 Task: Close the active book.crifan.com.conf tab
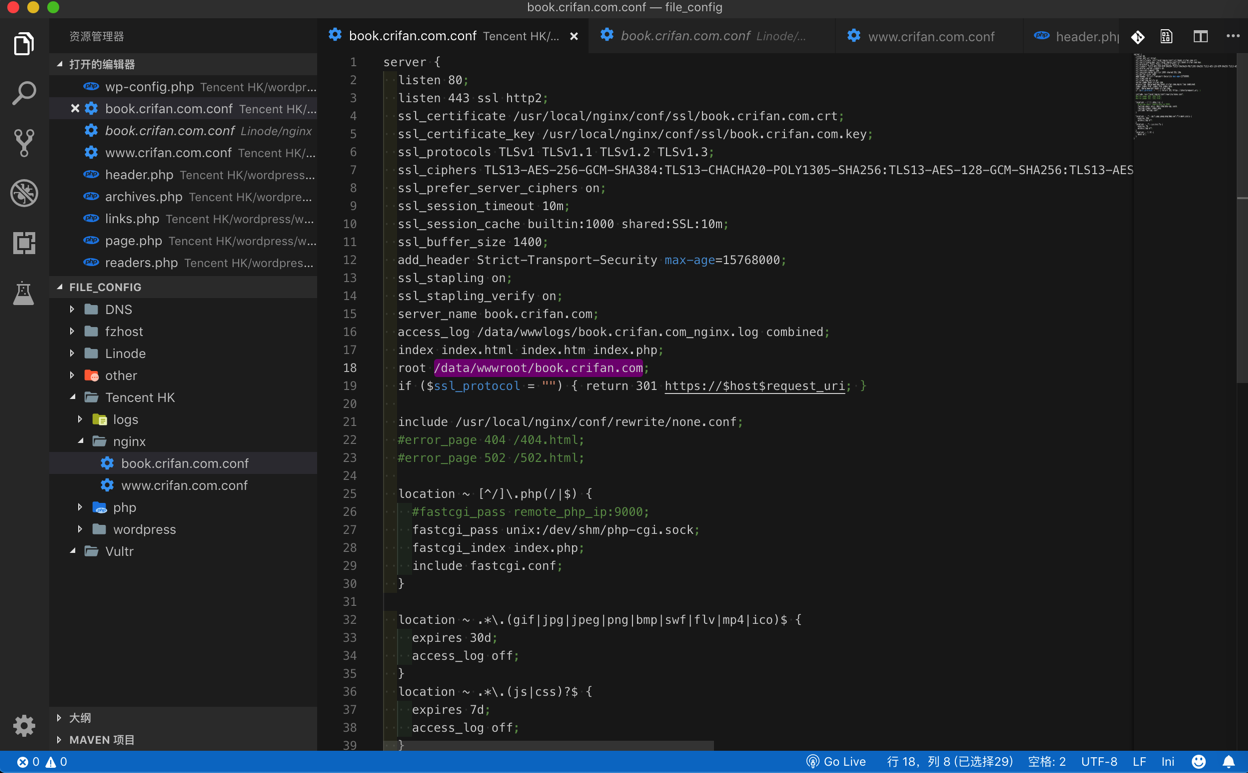click(574, 36)
